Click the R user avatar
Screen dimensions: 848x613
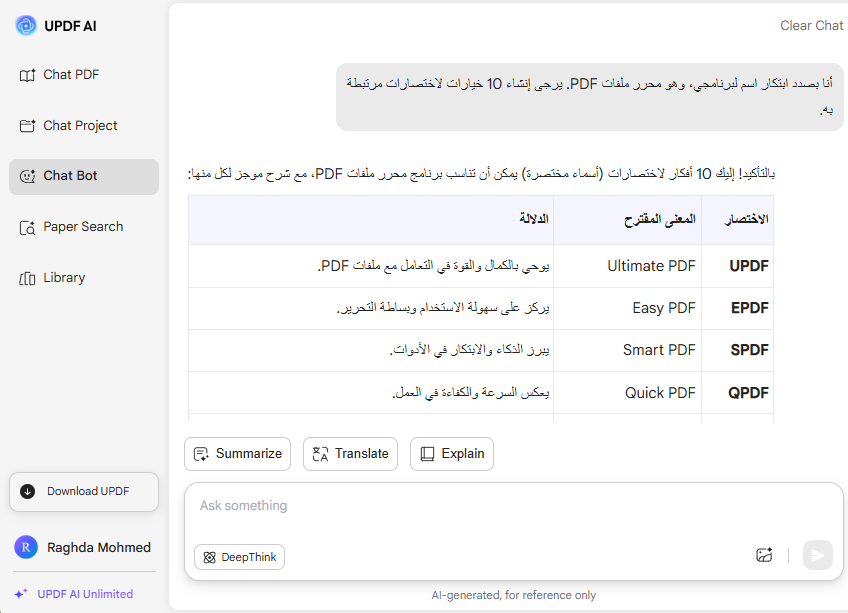click(26, 548)
